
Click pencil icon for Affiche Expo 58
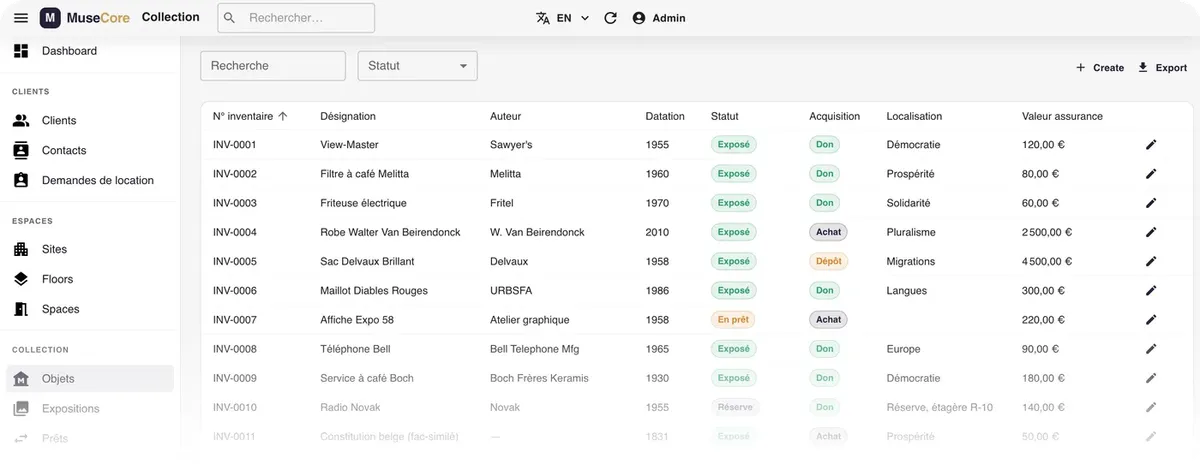1151,320
